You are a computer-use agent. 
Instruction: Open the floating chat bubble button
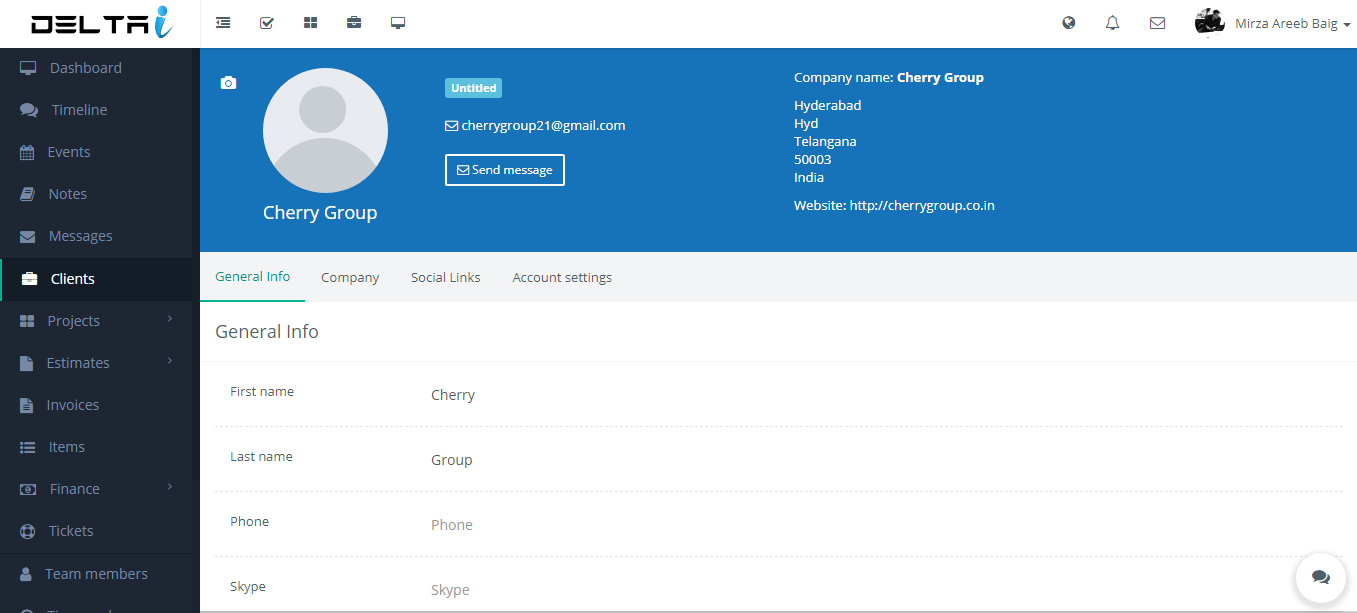[1320, 577]
